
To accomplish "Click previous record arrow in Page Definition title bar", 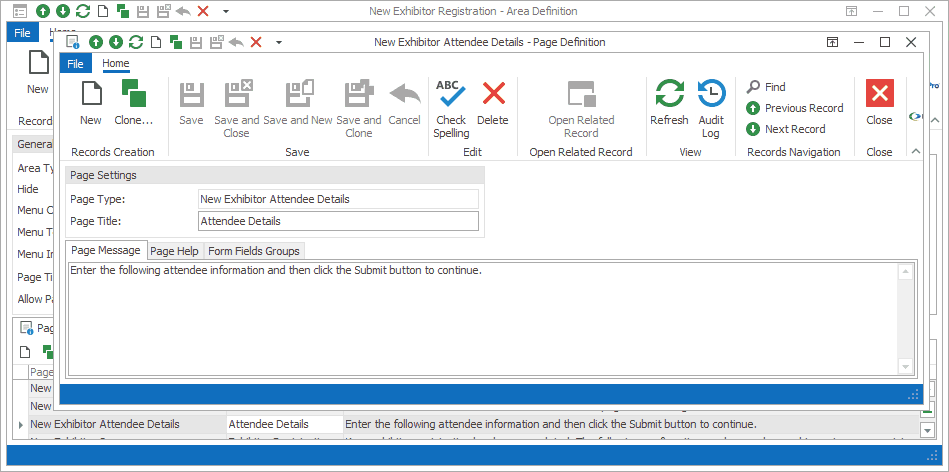I will [x=96, y=42].
